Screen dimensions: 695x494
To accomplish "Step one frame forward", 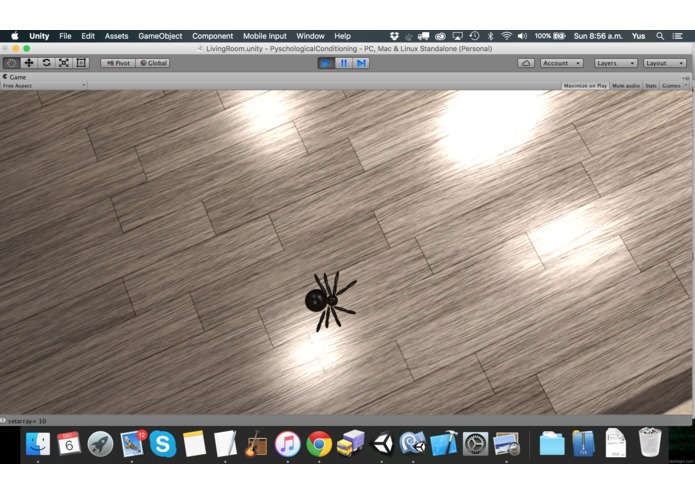I will 361,63.
